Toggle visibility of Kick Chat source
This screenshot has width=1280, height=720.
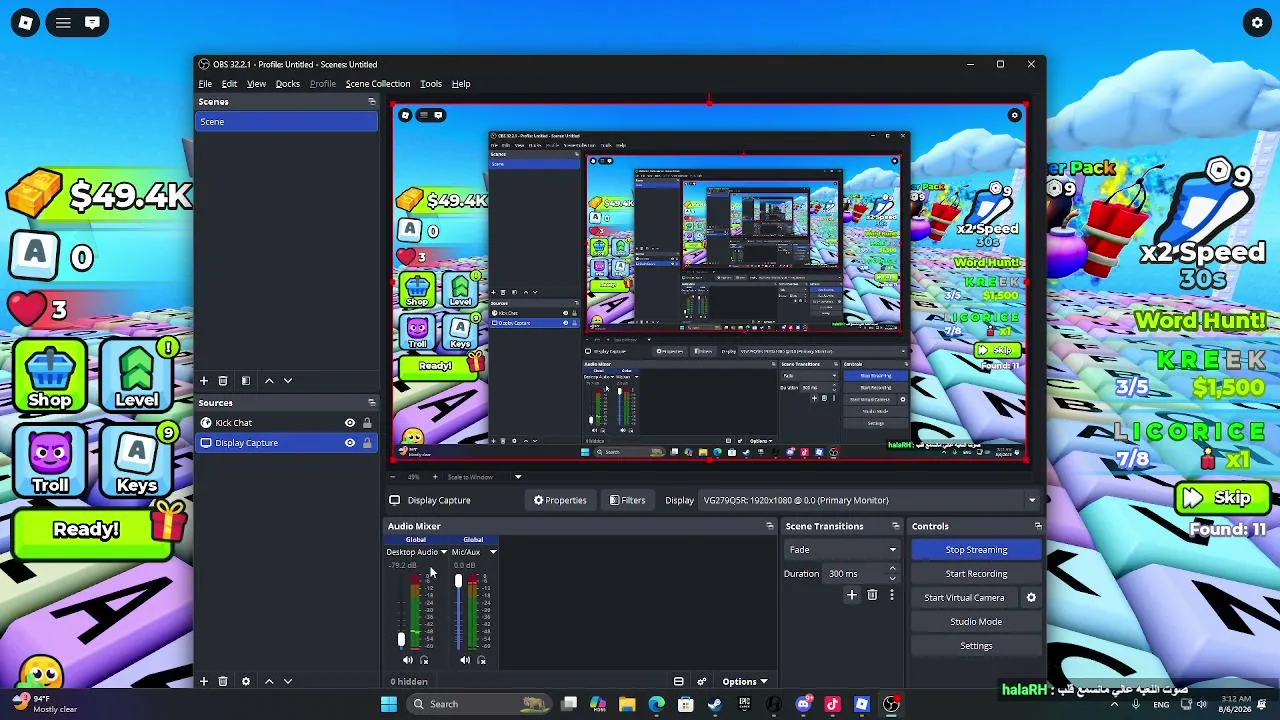tap(350, 423)
